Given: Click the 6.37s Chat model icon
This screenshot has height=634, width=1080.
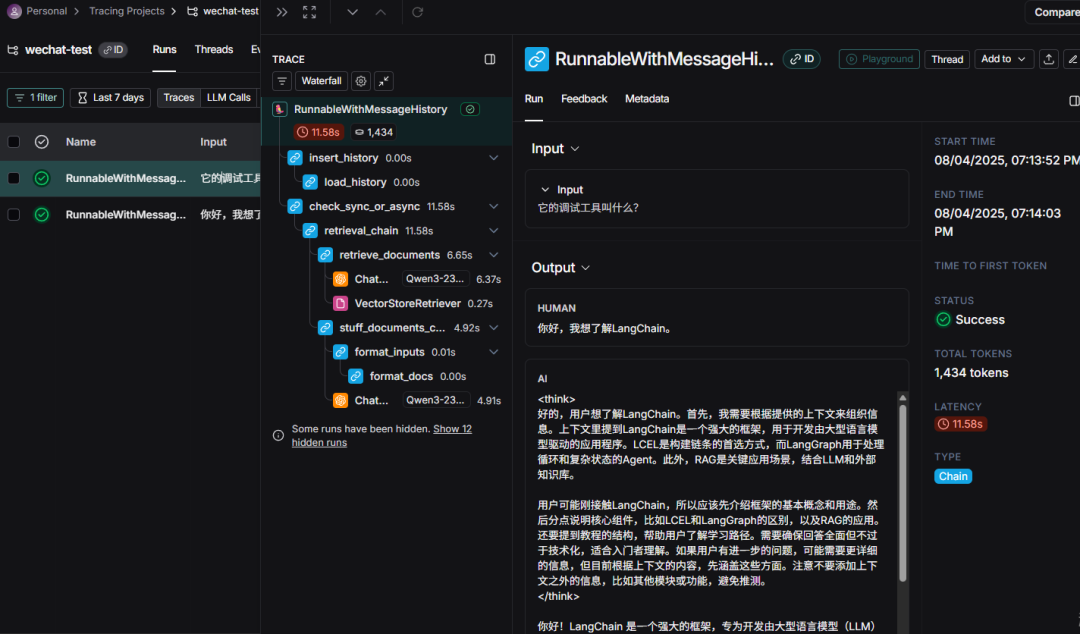Looking at the screenshot, I should click(340, 279).
